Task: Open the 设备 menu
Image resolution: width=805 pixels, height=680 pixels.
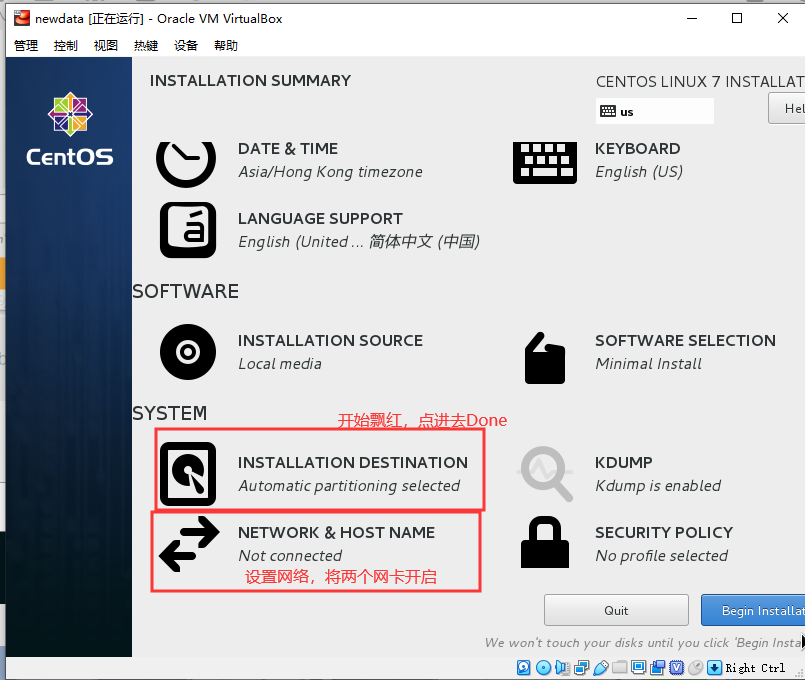Action: tap(185, 44)
